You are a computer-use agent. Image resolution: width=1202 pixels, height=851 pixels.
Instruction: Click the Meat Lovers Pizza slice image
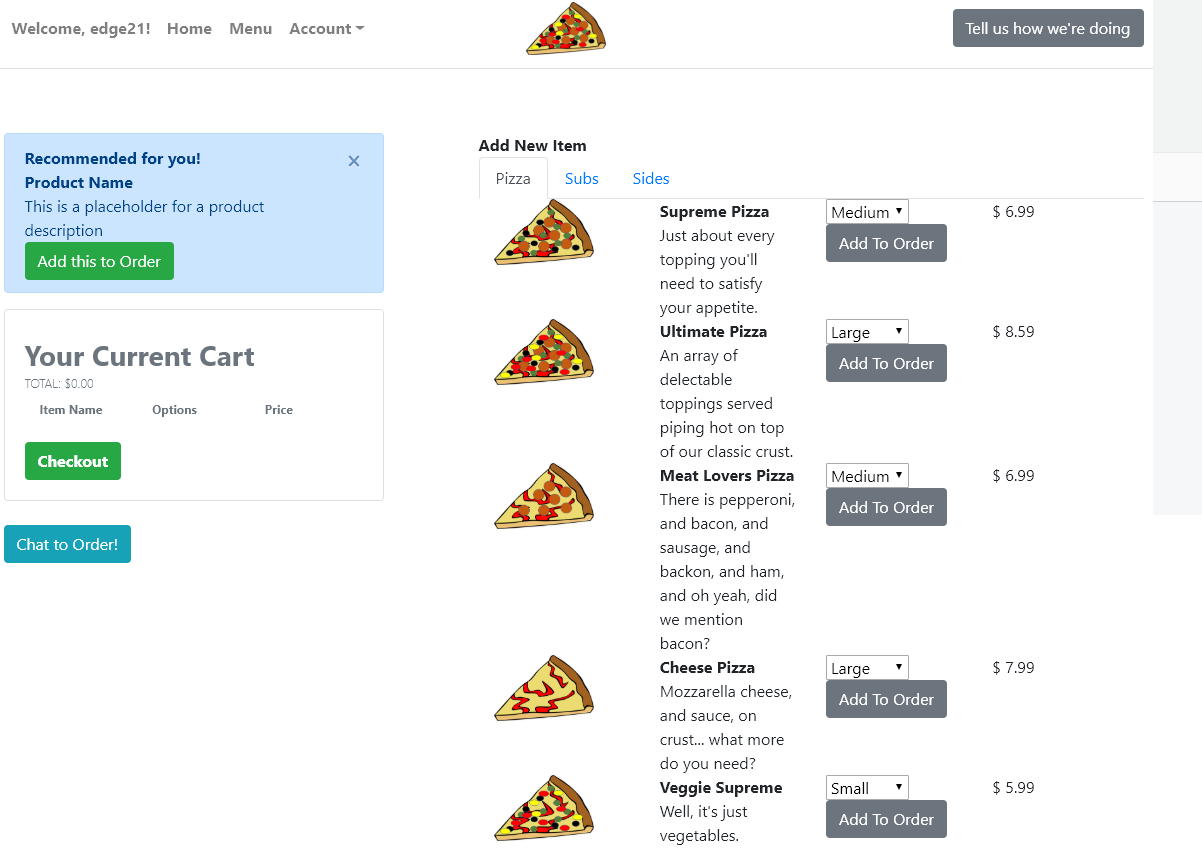tap(544, 496)
